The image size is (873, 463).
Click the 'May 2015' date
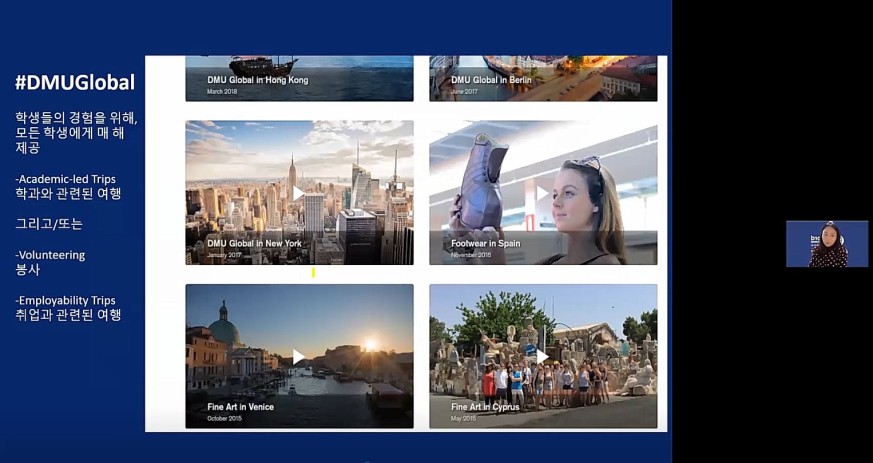click(x=464, y=418)
